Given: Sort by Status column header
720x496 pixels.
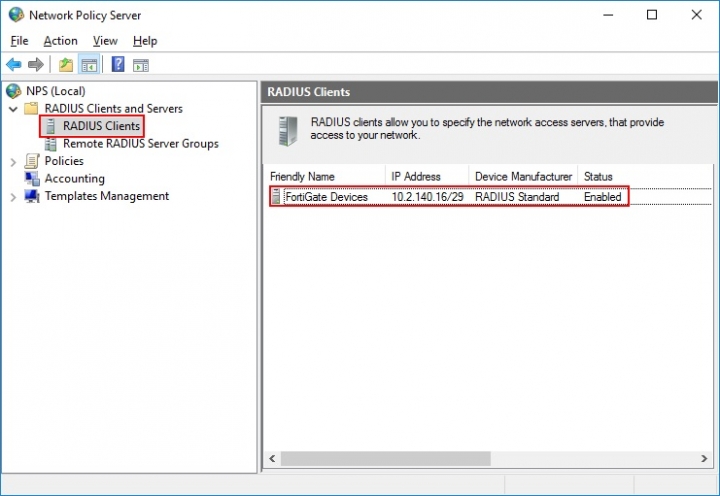Looking at the screenshot, I should coord(598,176).
